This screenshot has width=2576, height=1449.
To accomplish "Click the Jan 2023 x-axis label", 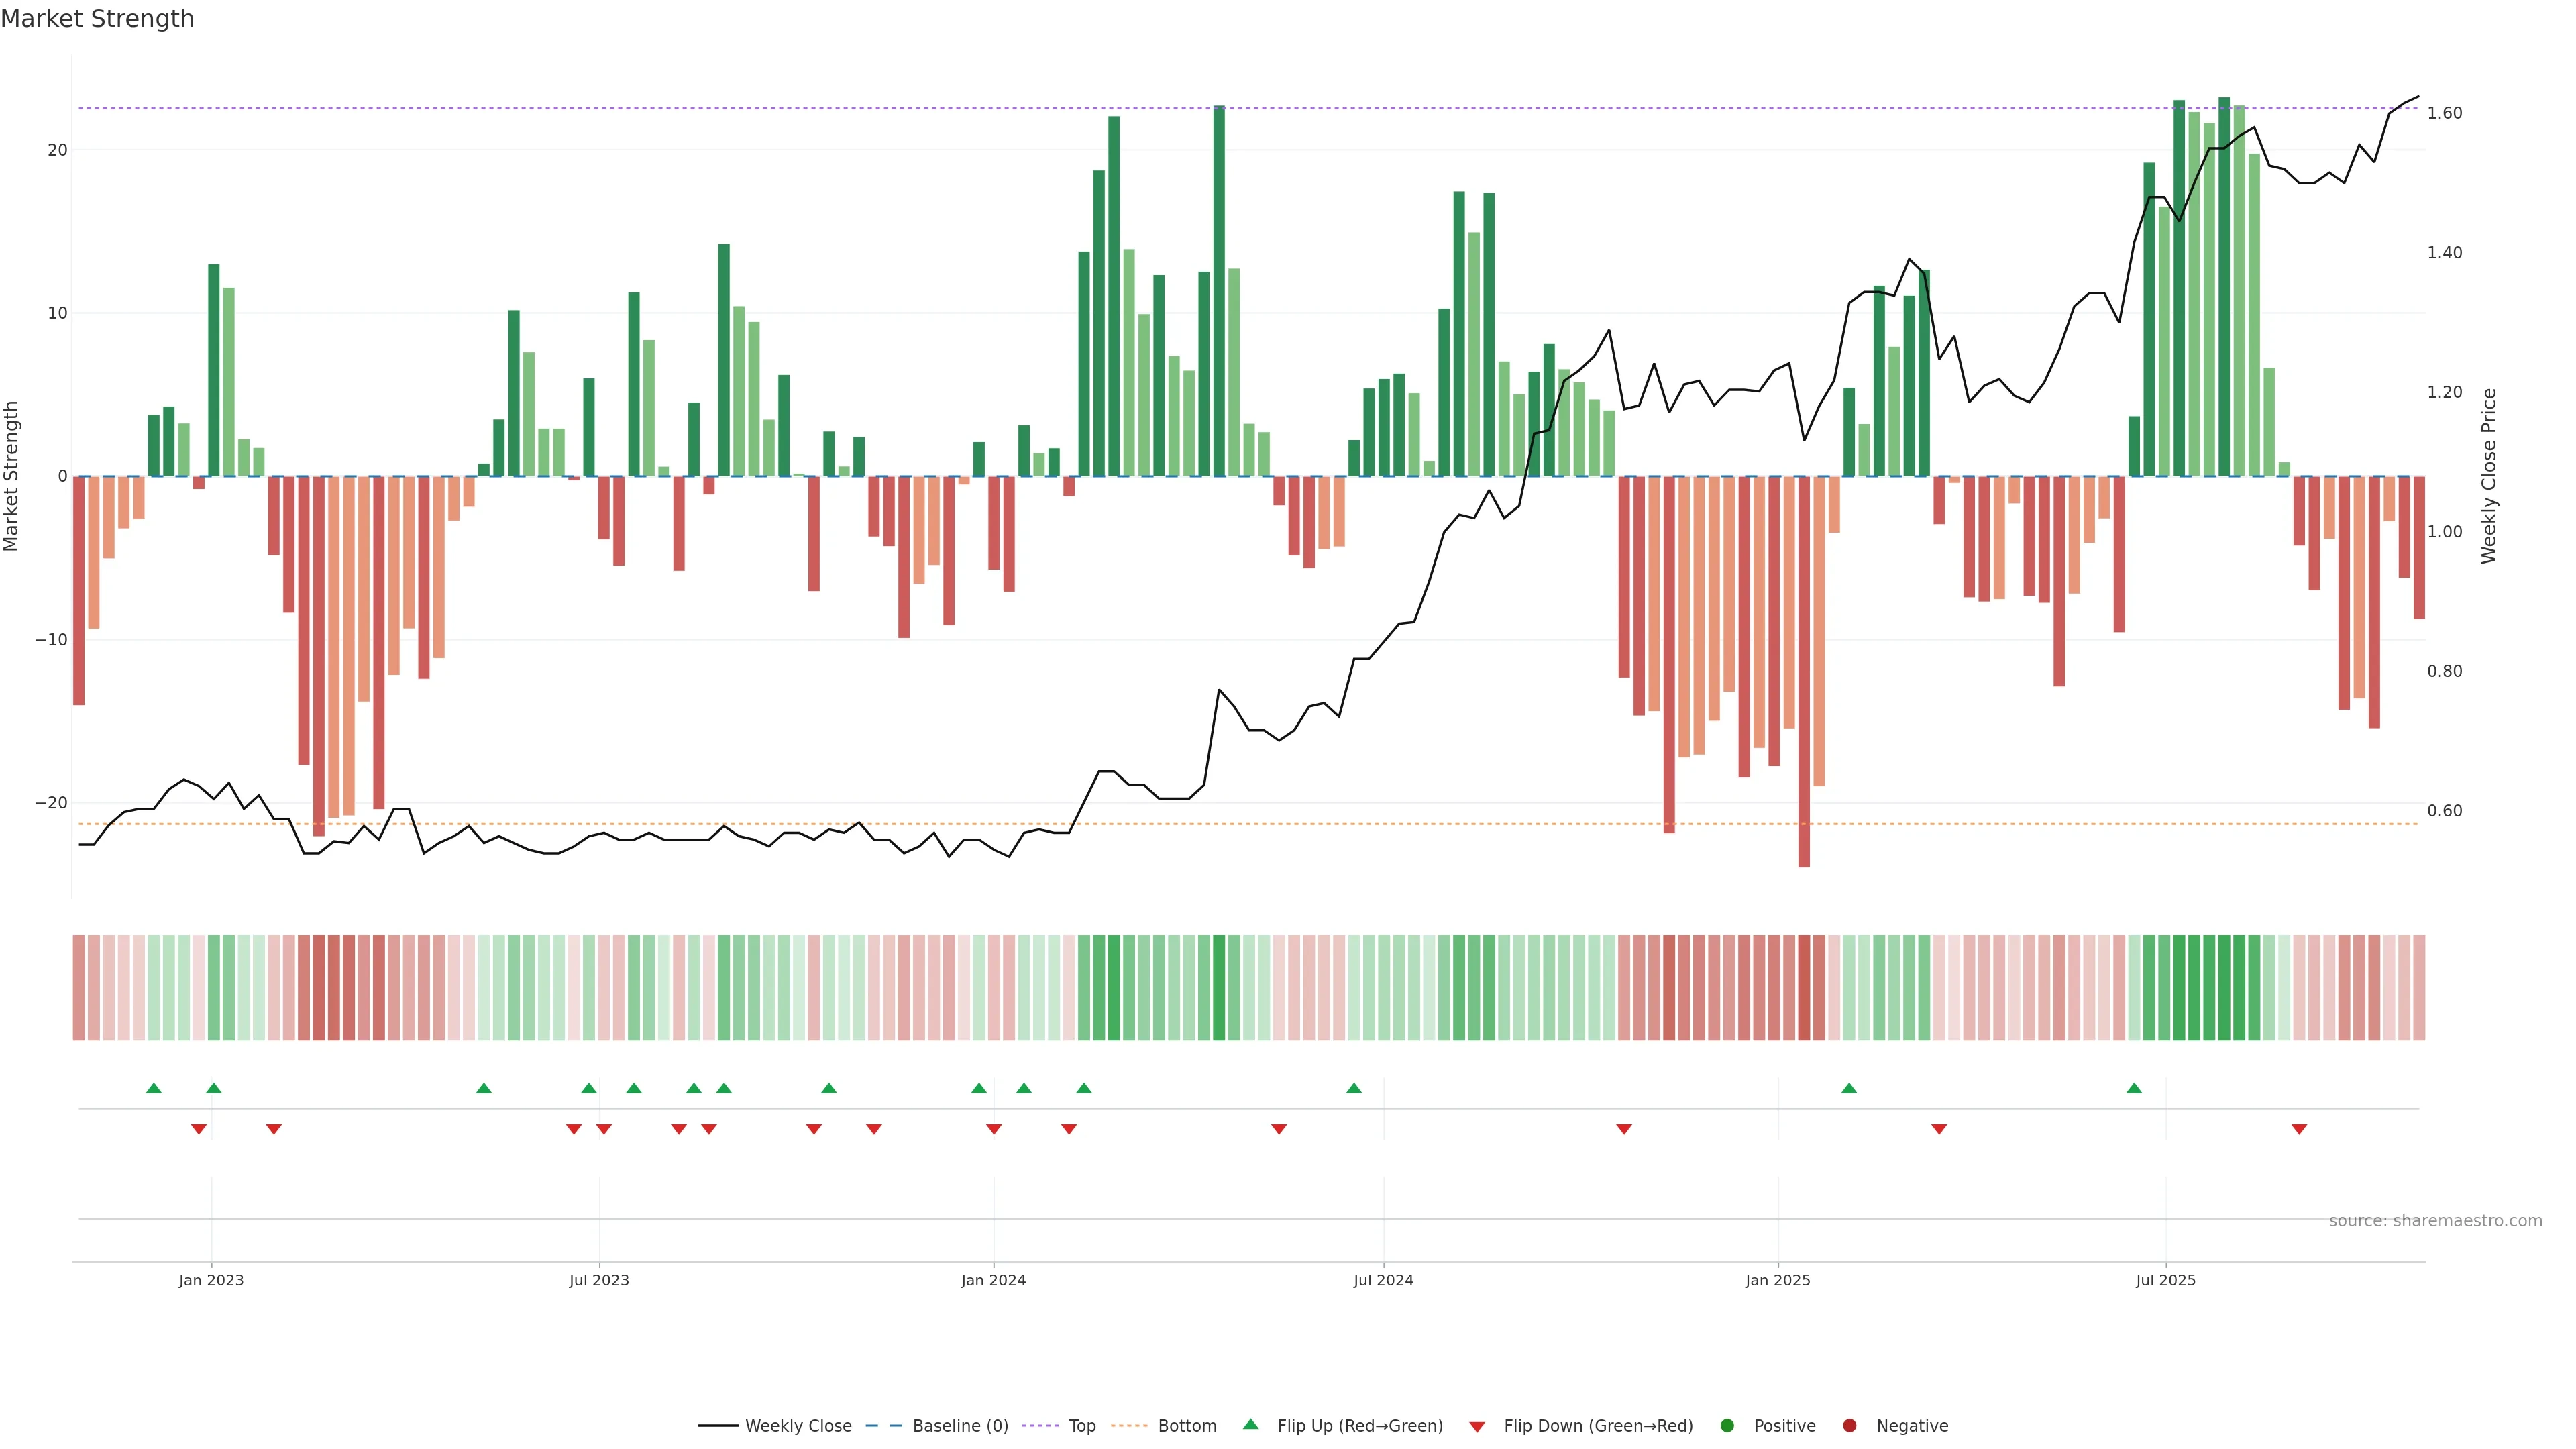I will 211,1280.
